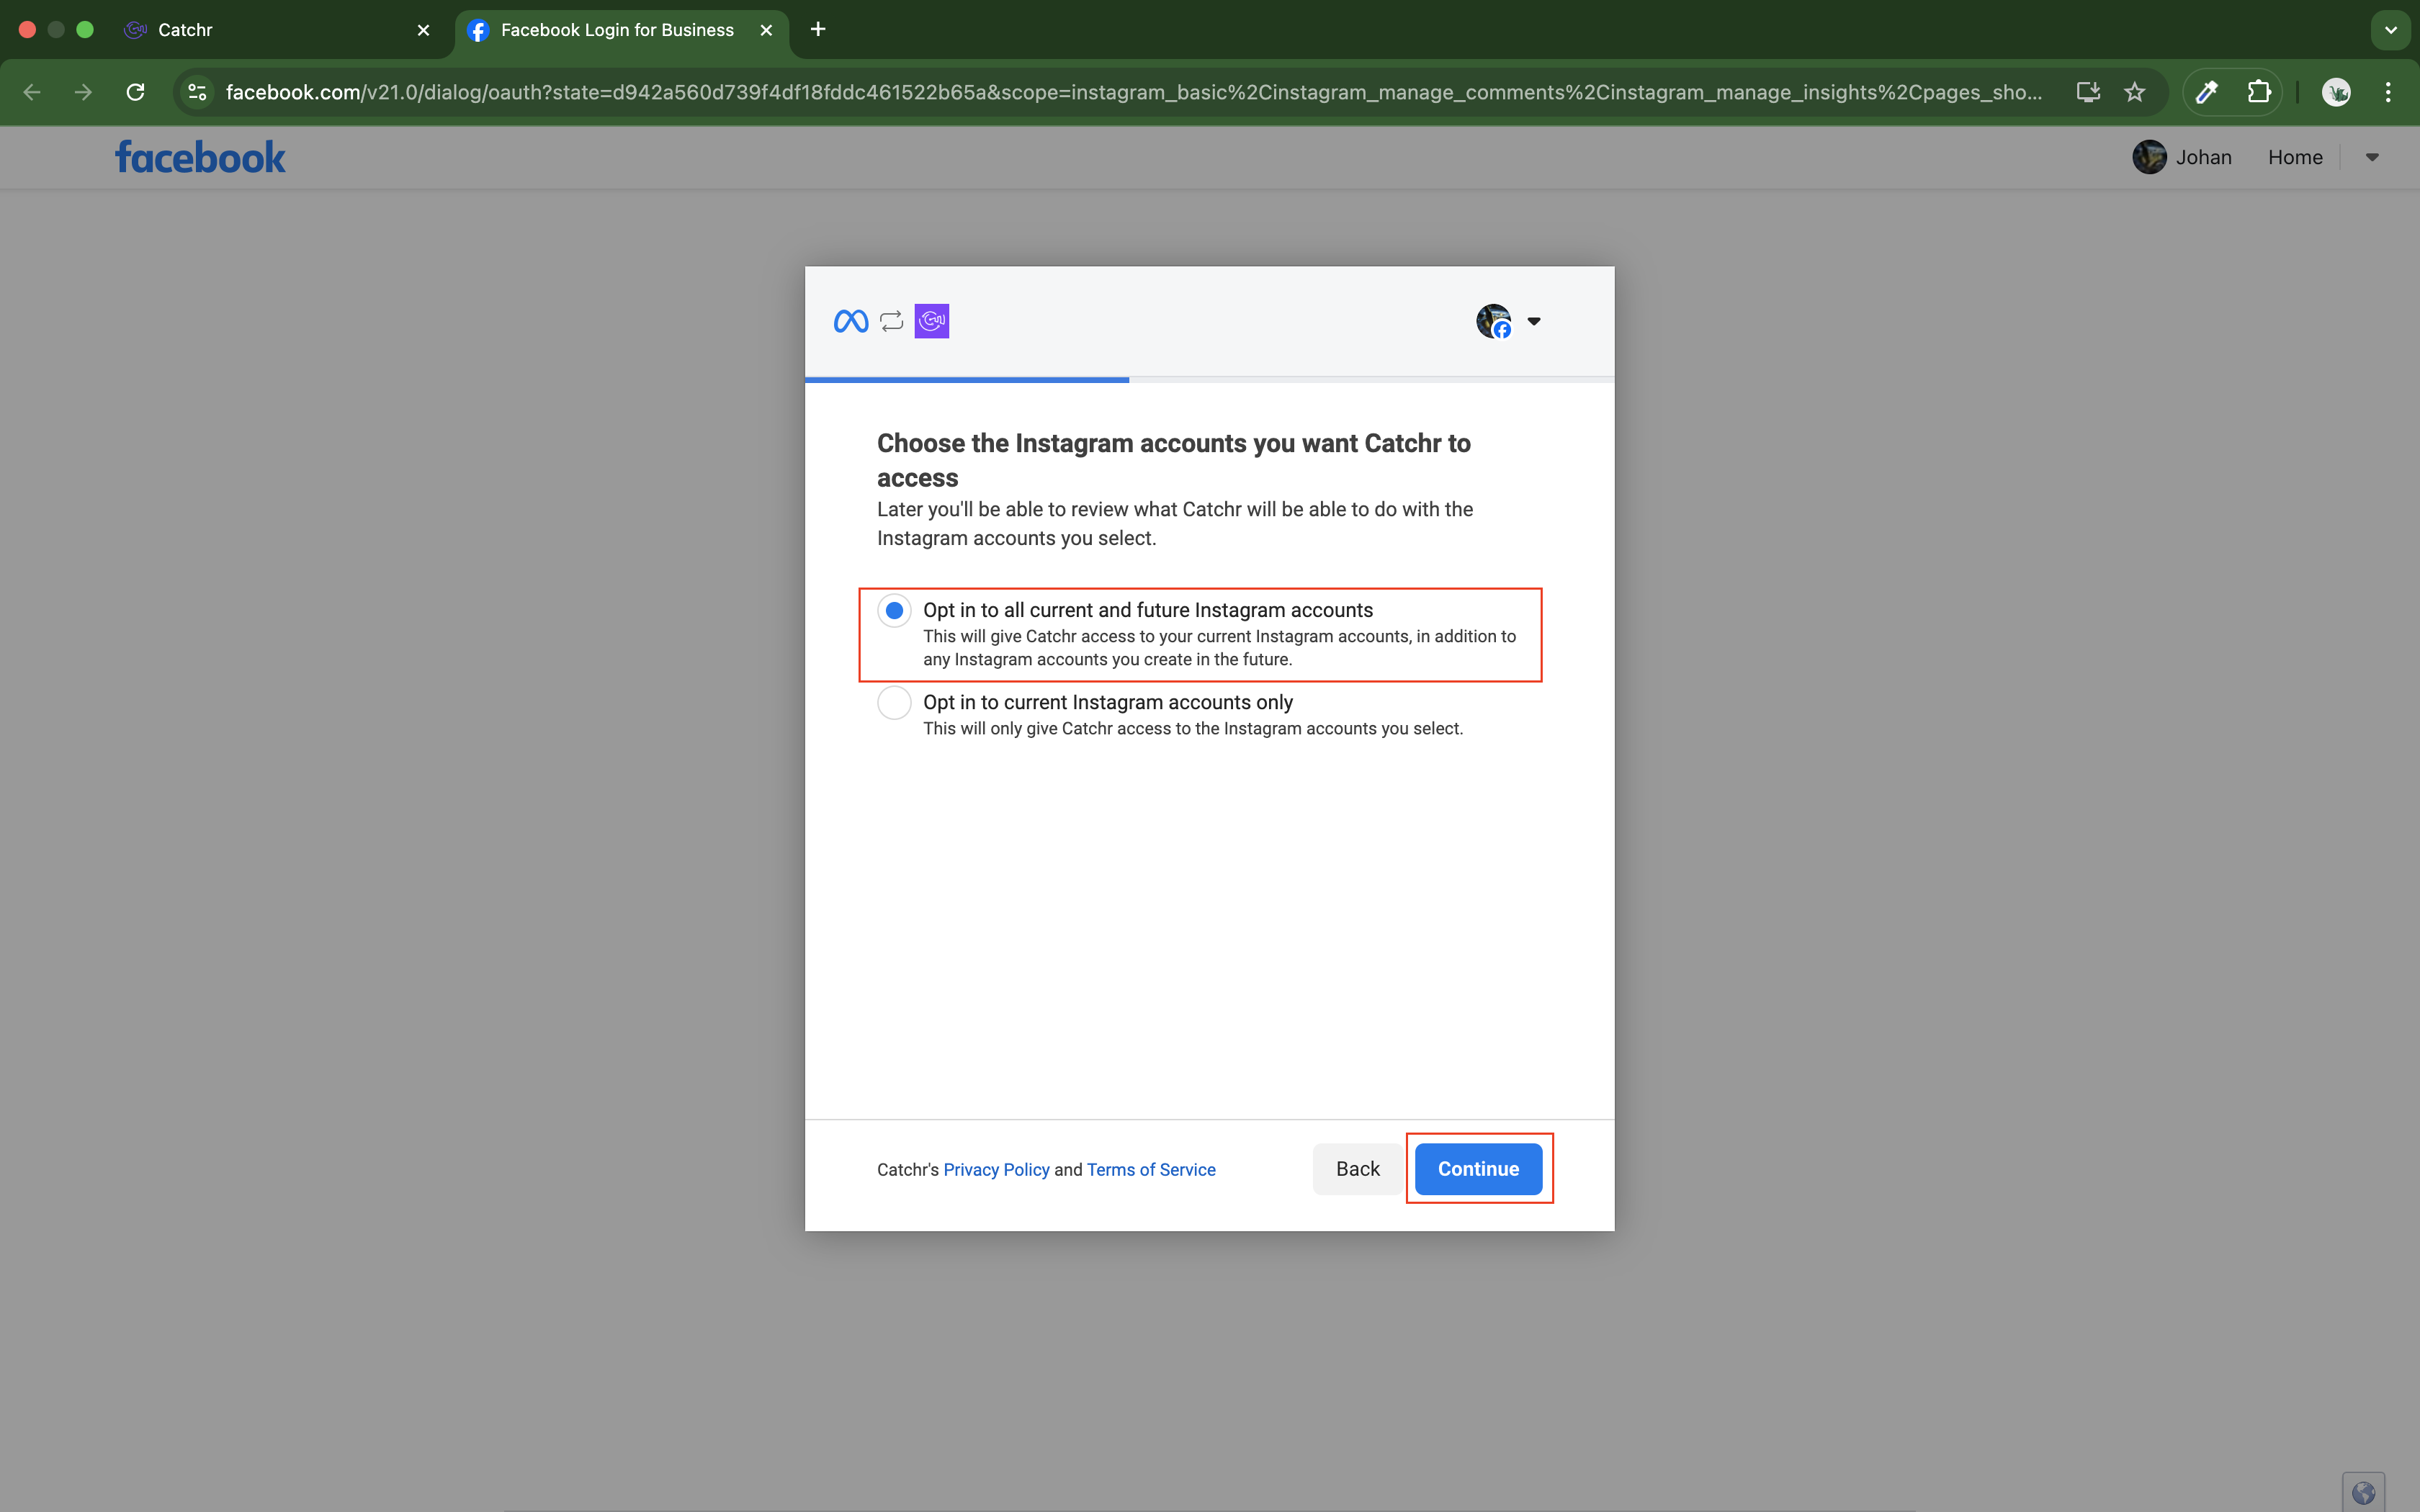Viewport: 2420px width, 1512px height.
Task: Select opt in to current Instagram accounts only
Action: point(894,702)
